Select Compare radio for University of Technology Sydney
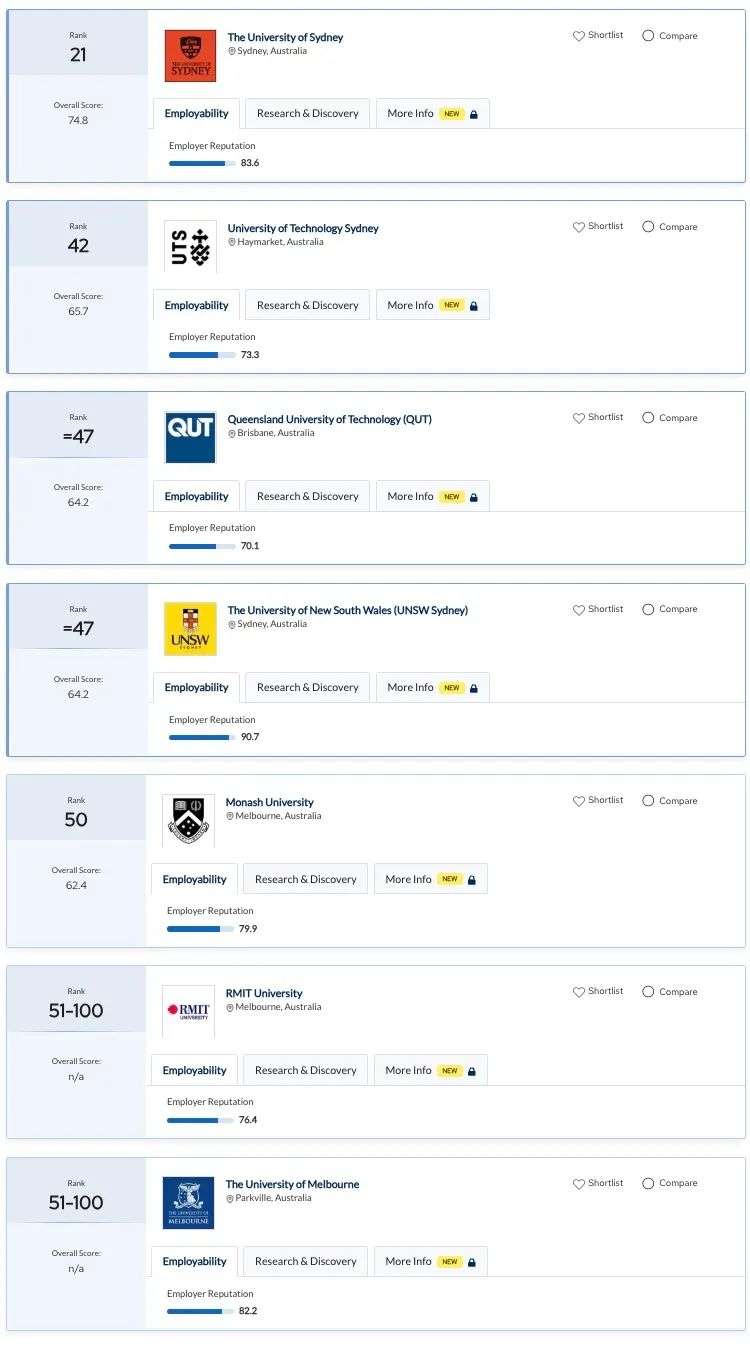Image resolution: width=750 pixels, height=1346 pixels. click(x=648, y=227)
